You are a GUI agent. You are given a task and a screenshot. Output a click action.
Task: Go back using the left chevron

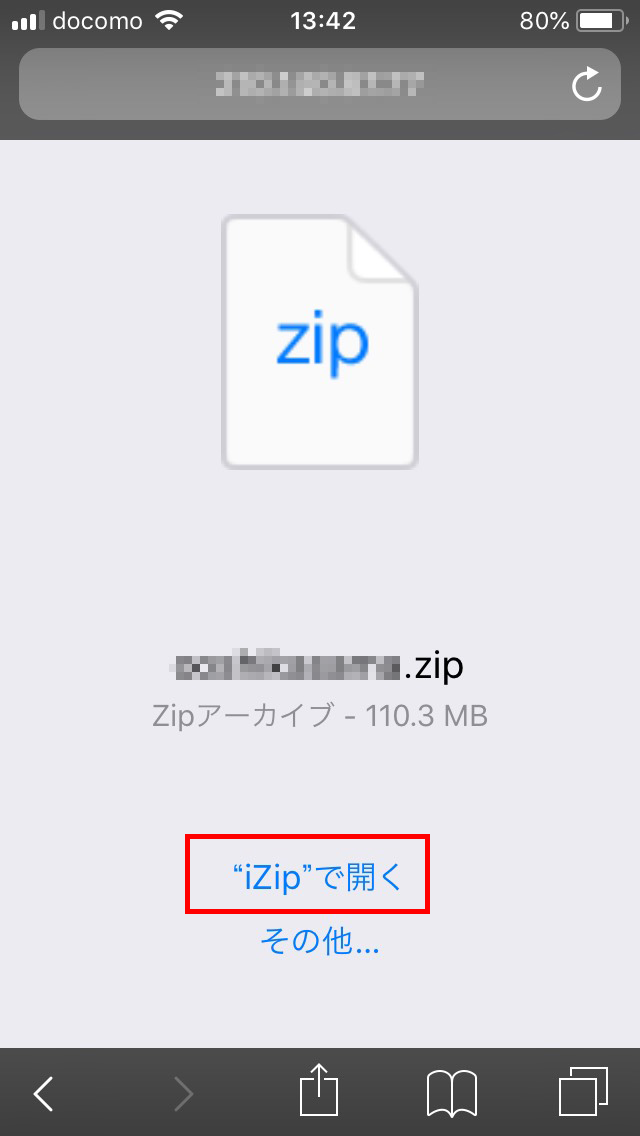44,1093
